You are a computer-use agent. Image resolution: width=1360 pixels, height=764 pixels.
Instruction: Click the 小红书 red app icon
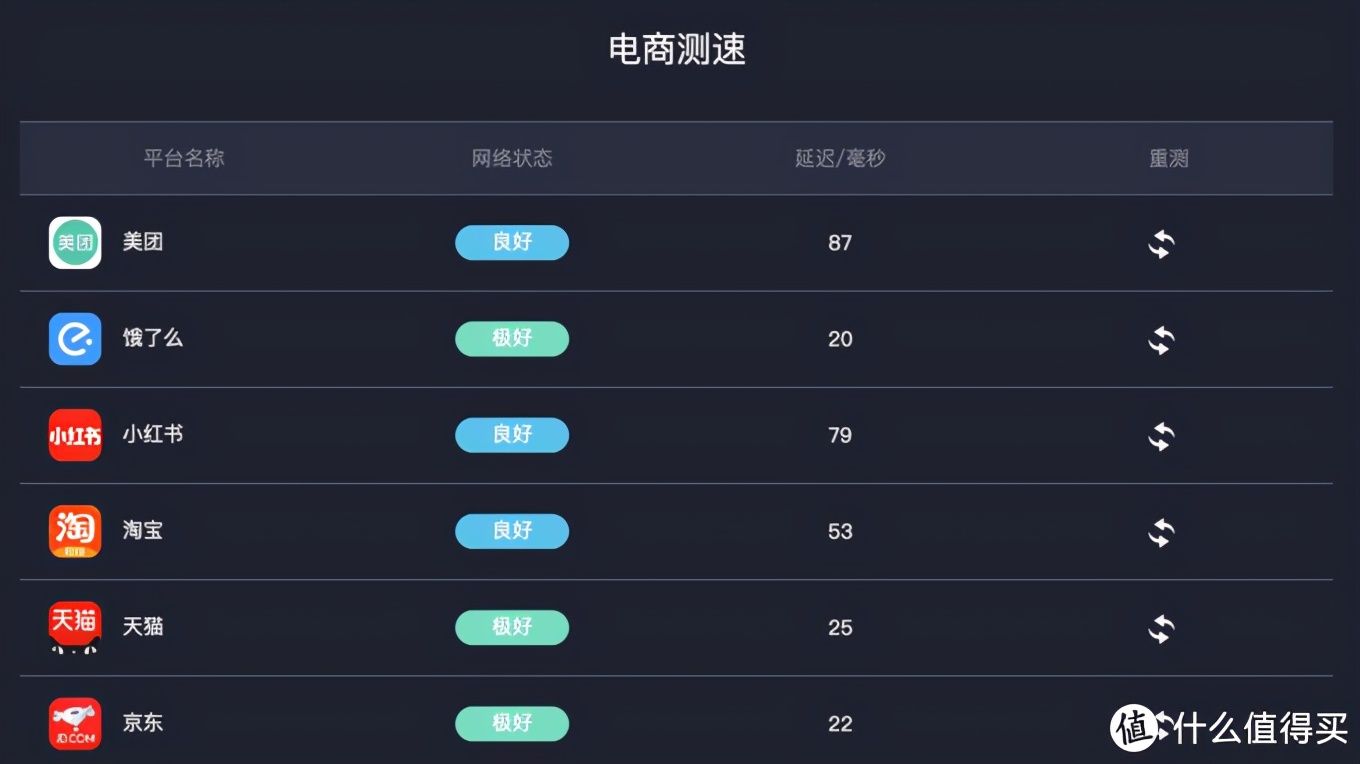coord(75,435)
